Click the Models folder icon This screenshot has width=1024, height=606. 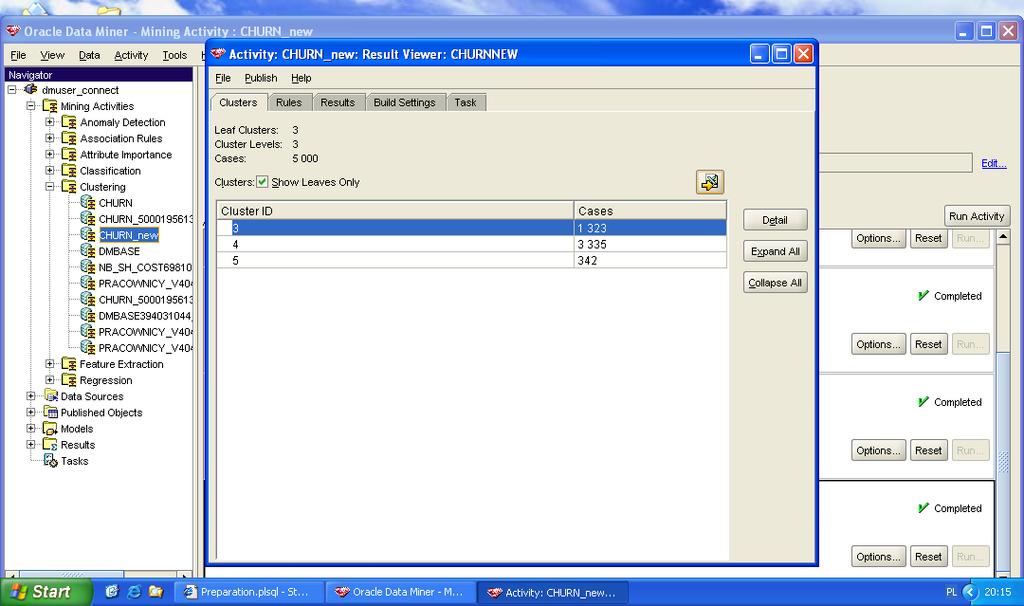pyautogui.click(x=50, y=428)
